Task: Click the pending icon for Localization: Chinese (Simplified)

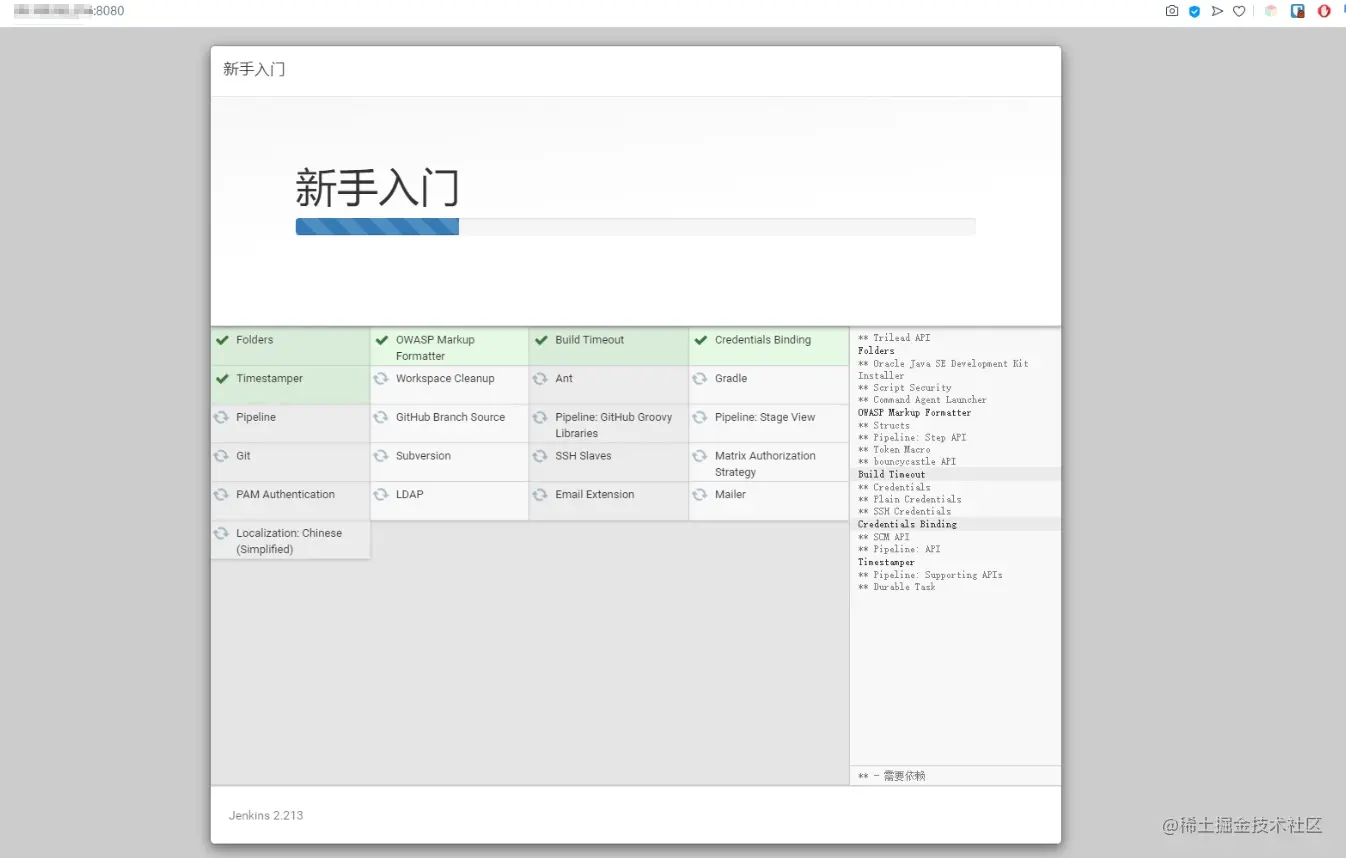Action: pos(221,534)
